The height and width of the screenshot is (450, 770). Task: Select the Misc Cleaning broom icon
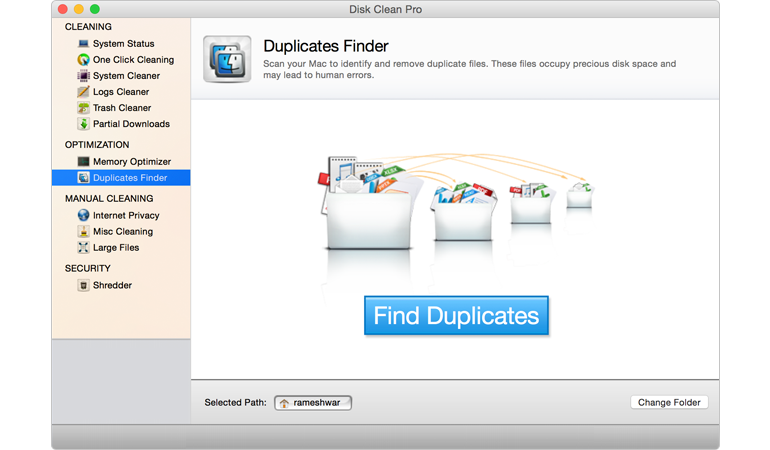(x=84, y=232)
